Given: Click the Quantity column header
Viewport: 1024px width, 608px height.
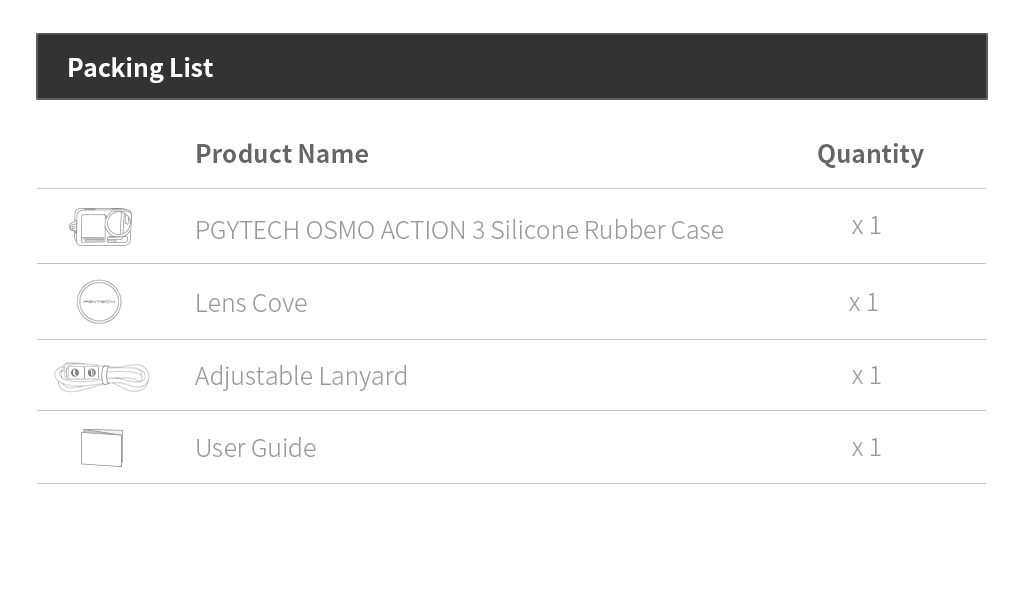Looking at the screenshot, I should coord(870,154).
